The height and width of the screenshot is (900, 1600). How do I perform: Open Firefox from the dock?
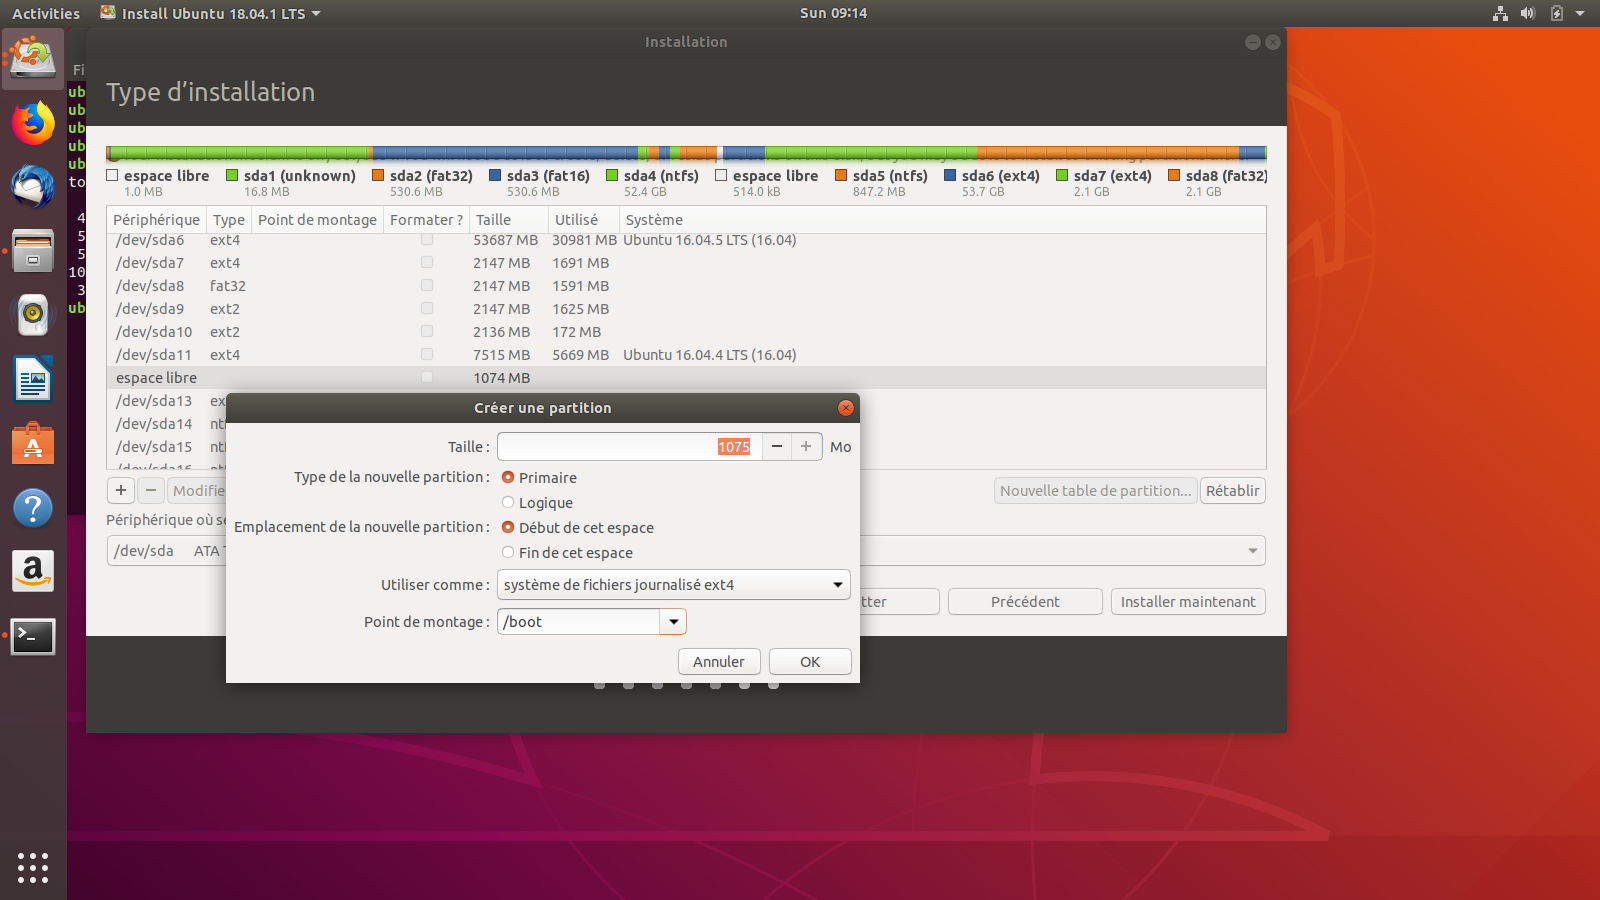point(33,124)
